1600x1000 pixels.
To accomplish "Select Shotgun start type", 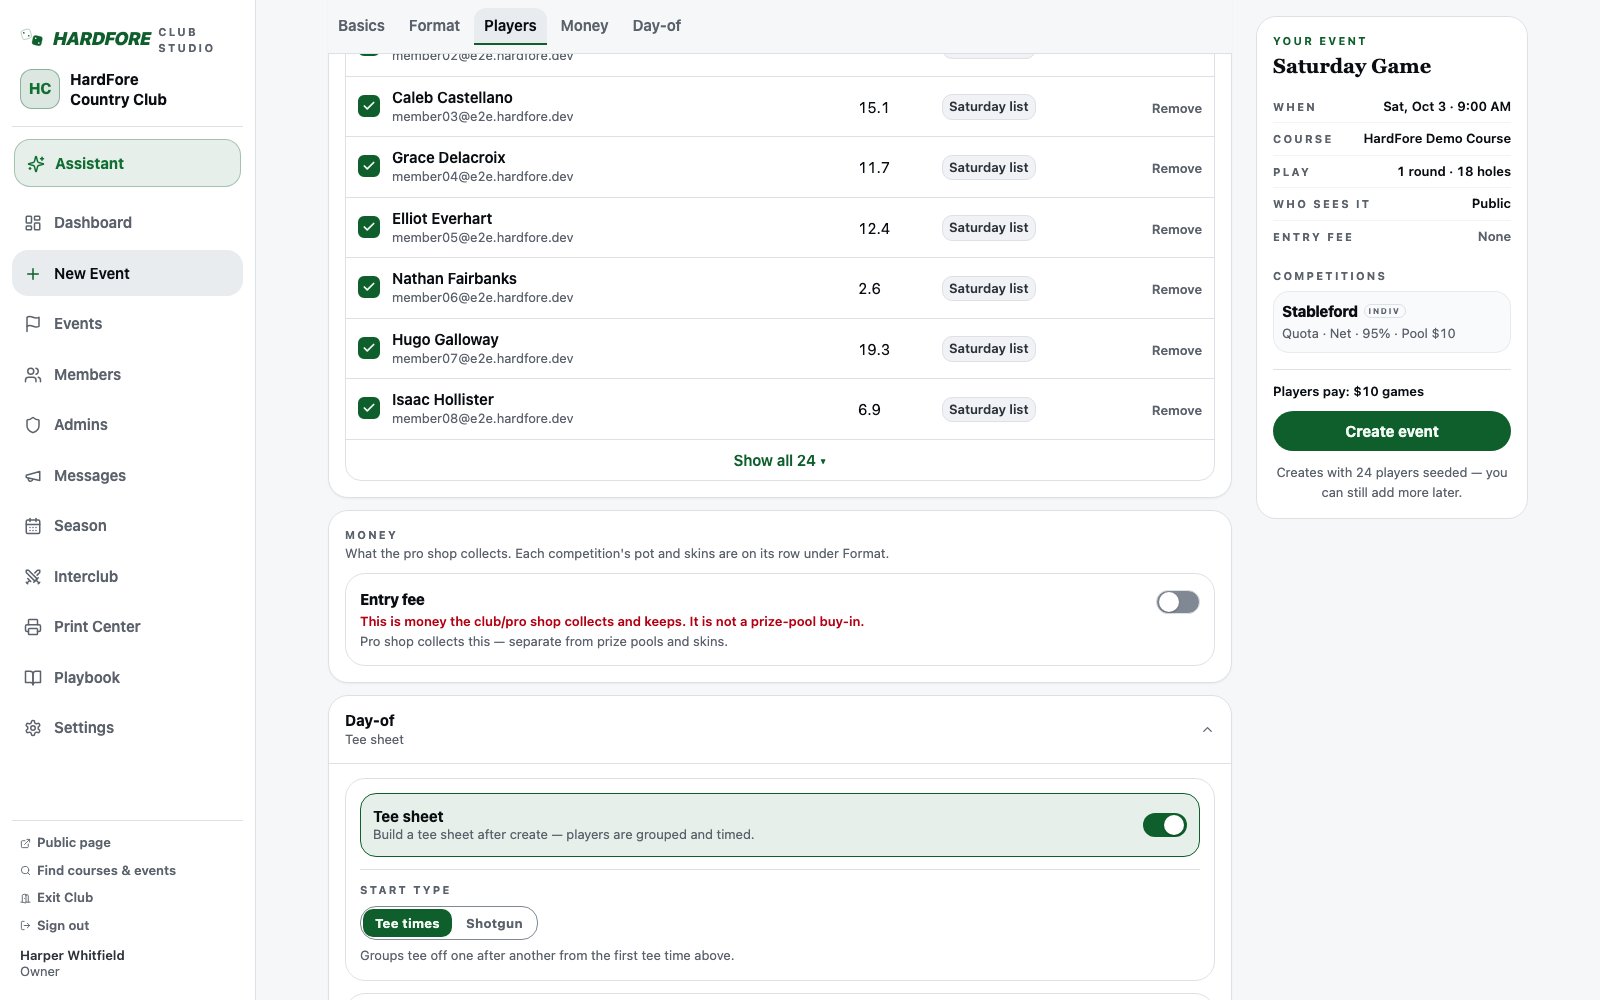I will (494, 923).
